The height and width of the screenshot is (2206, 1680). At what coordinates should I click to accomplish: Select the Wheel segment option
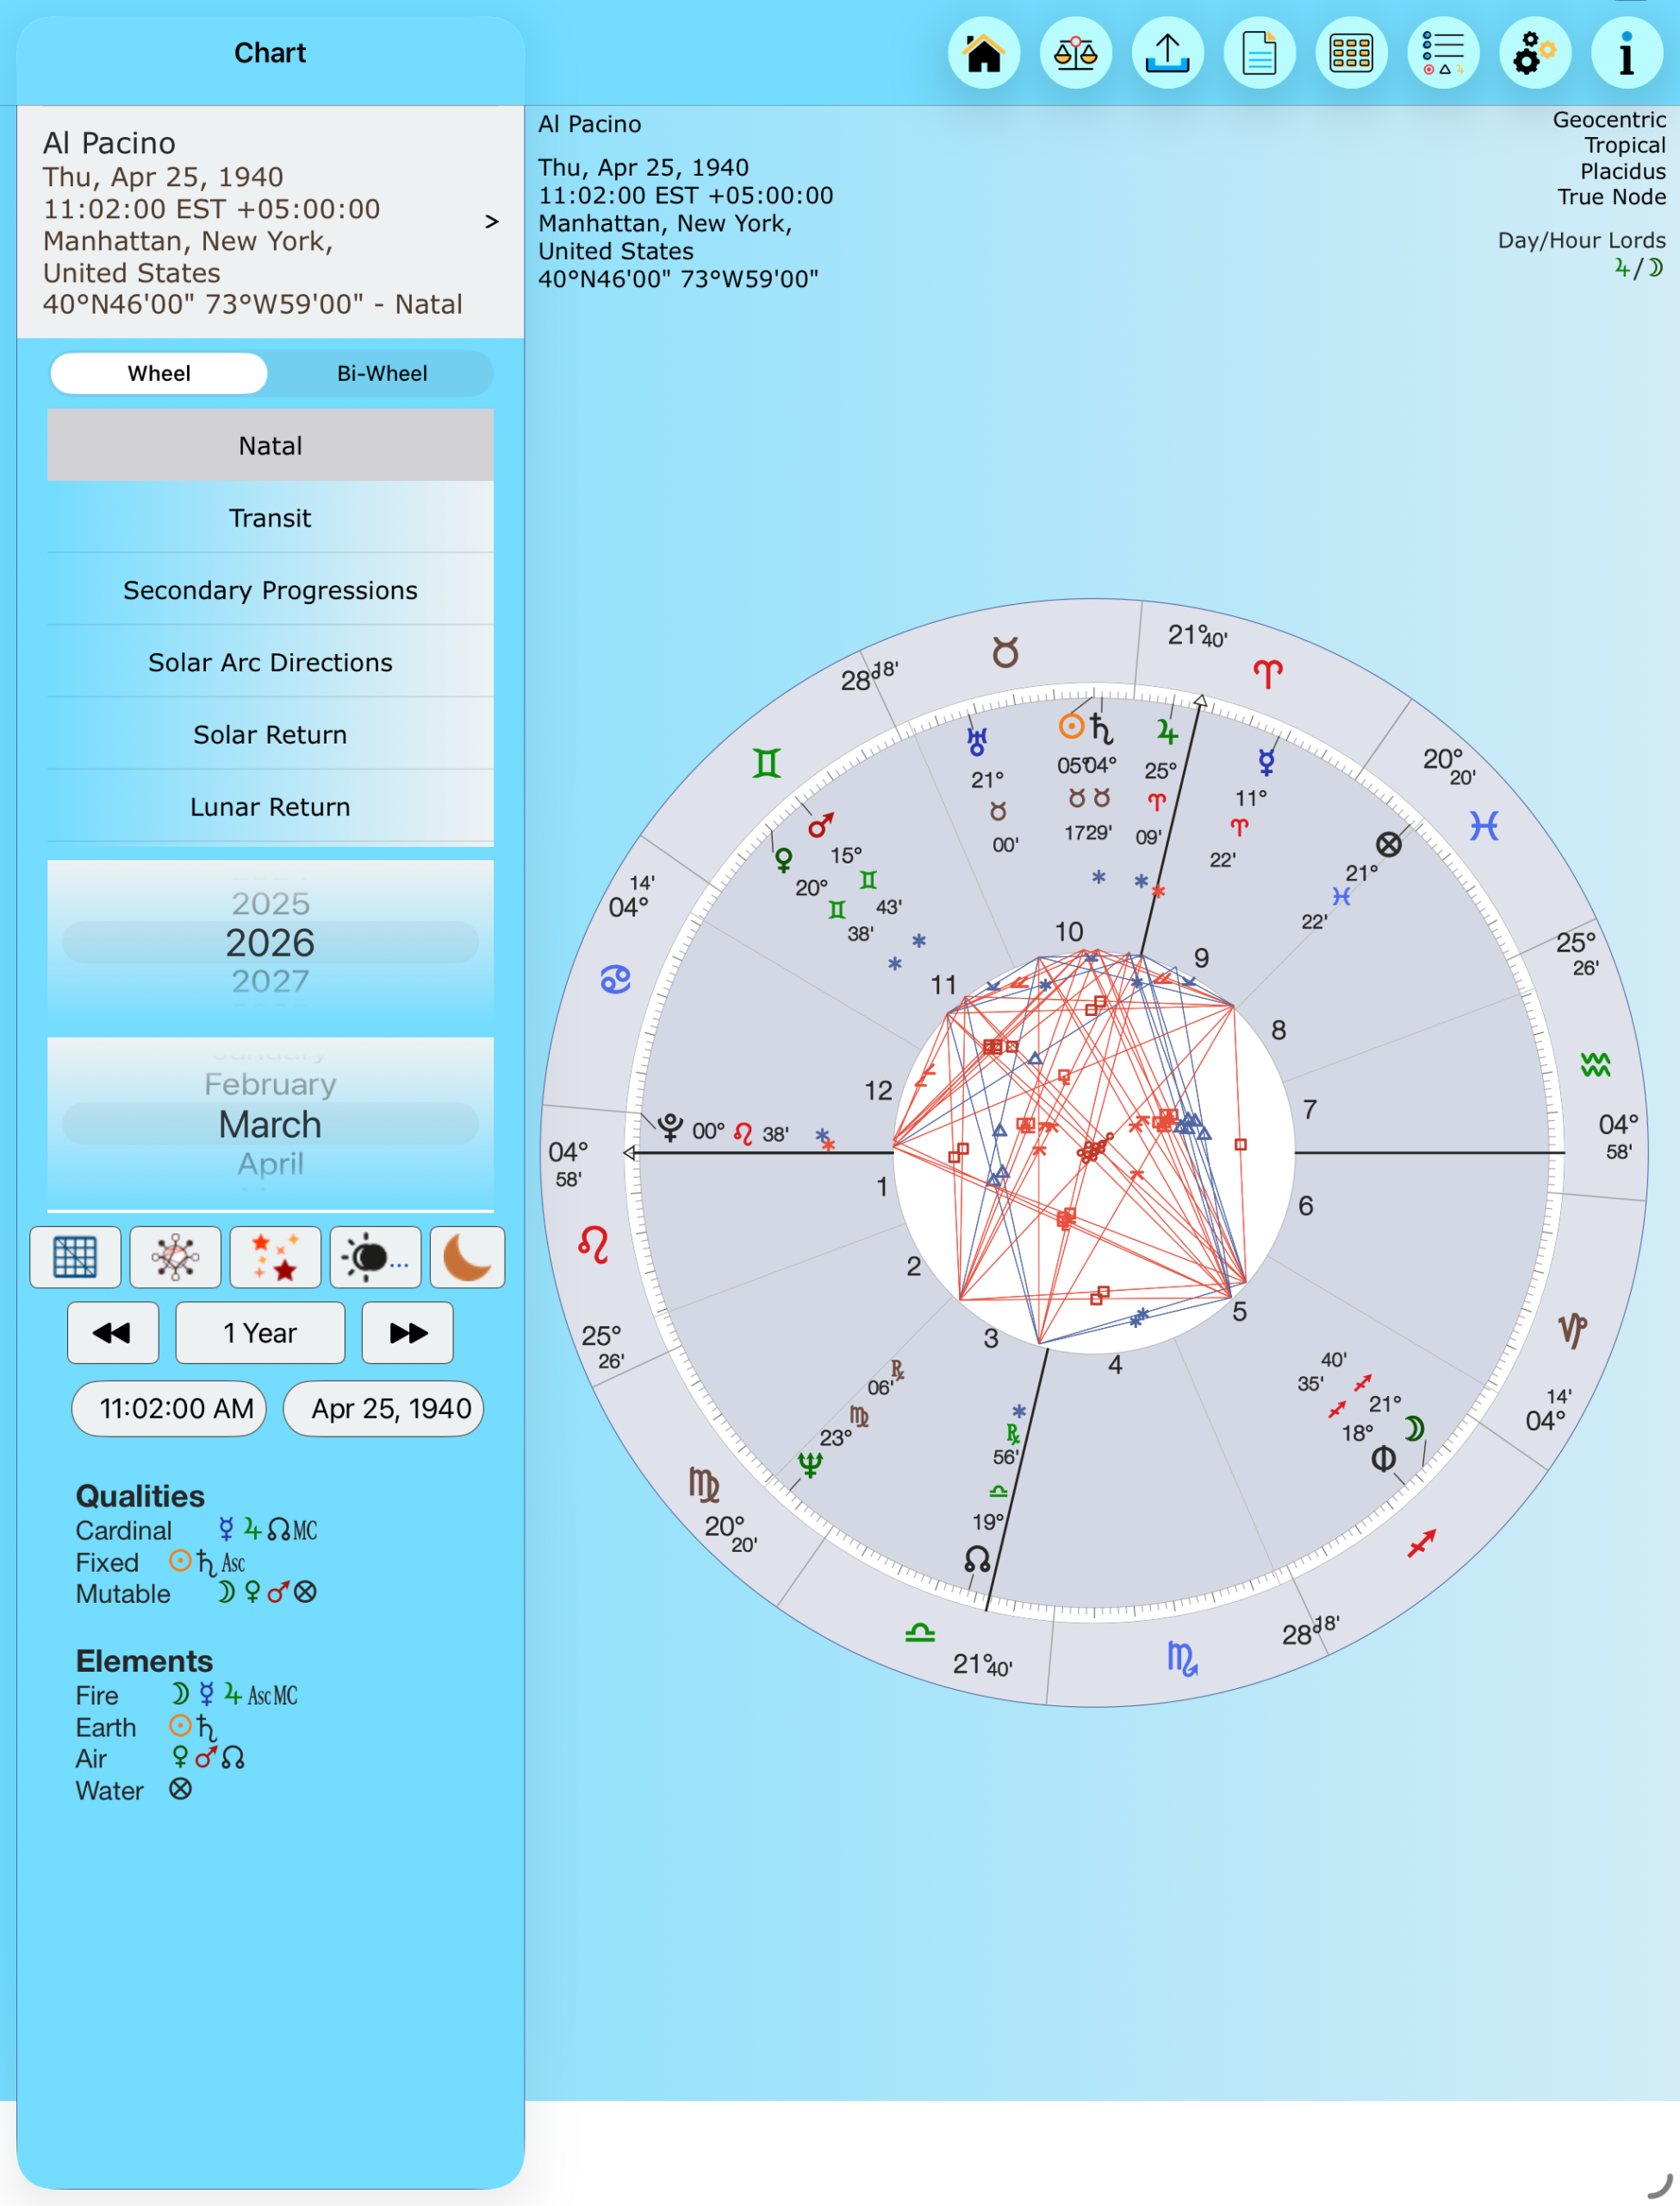click(x=159, y=373)
